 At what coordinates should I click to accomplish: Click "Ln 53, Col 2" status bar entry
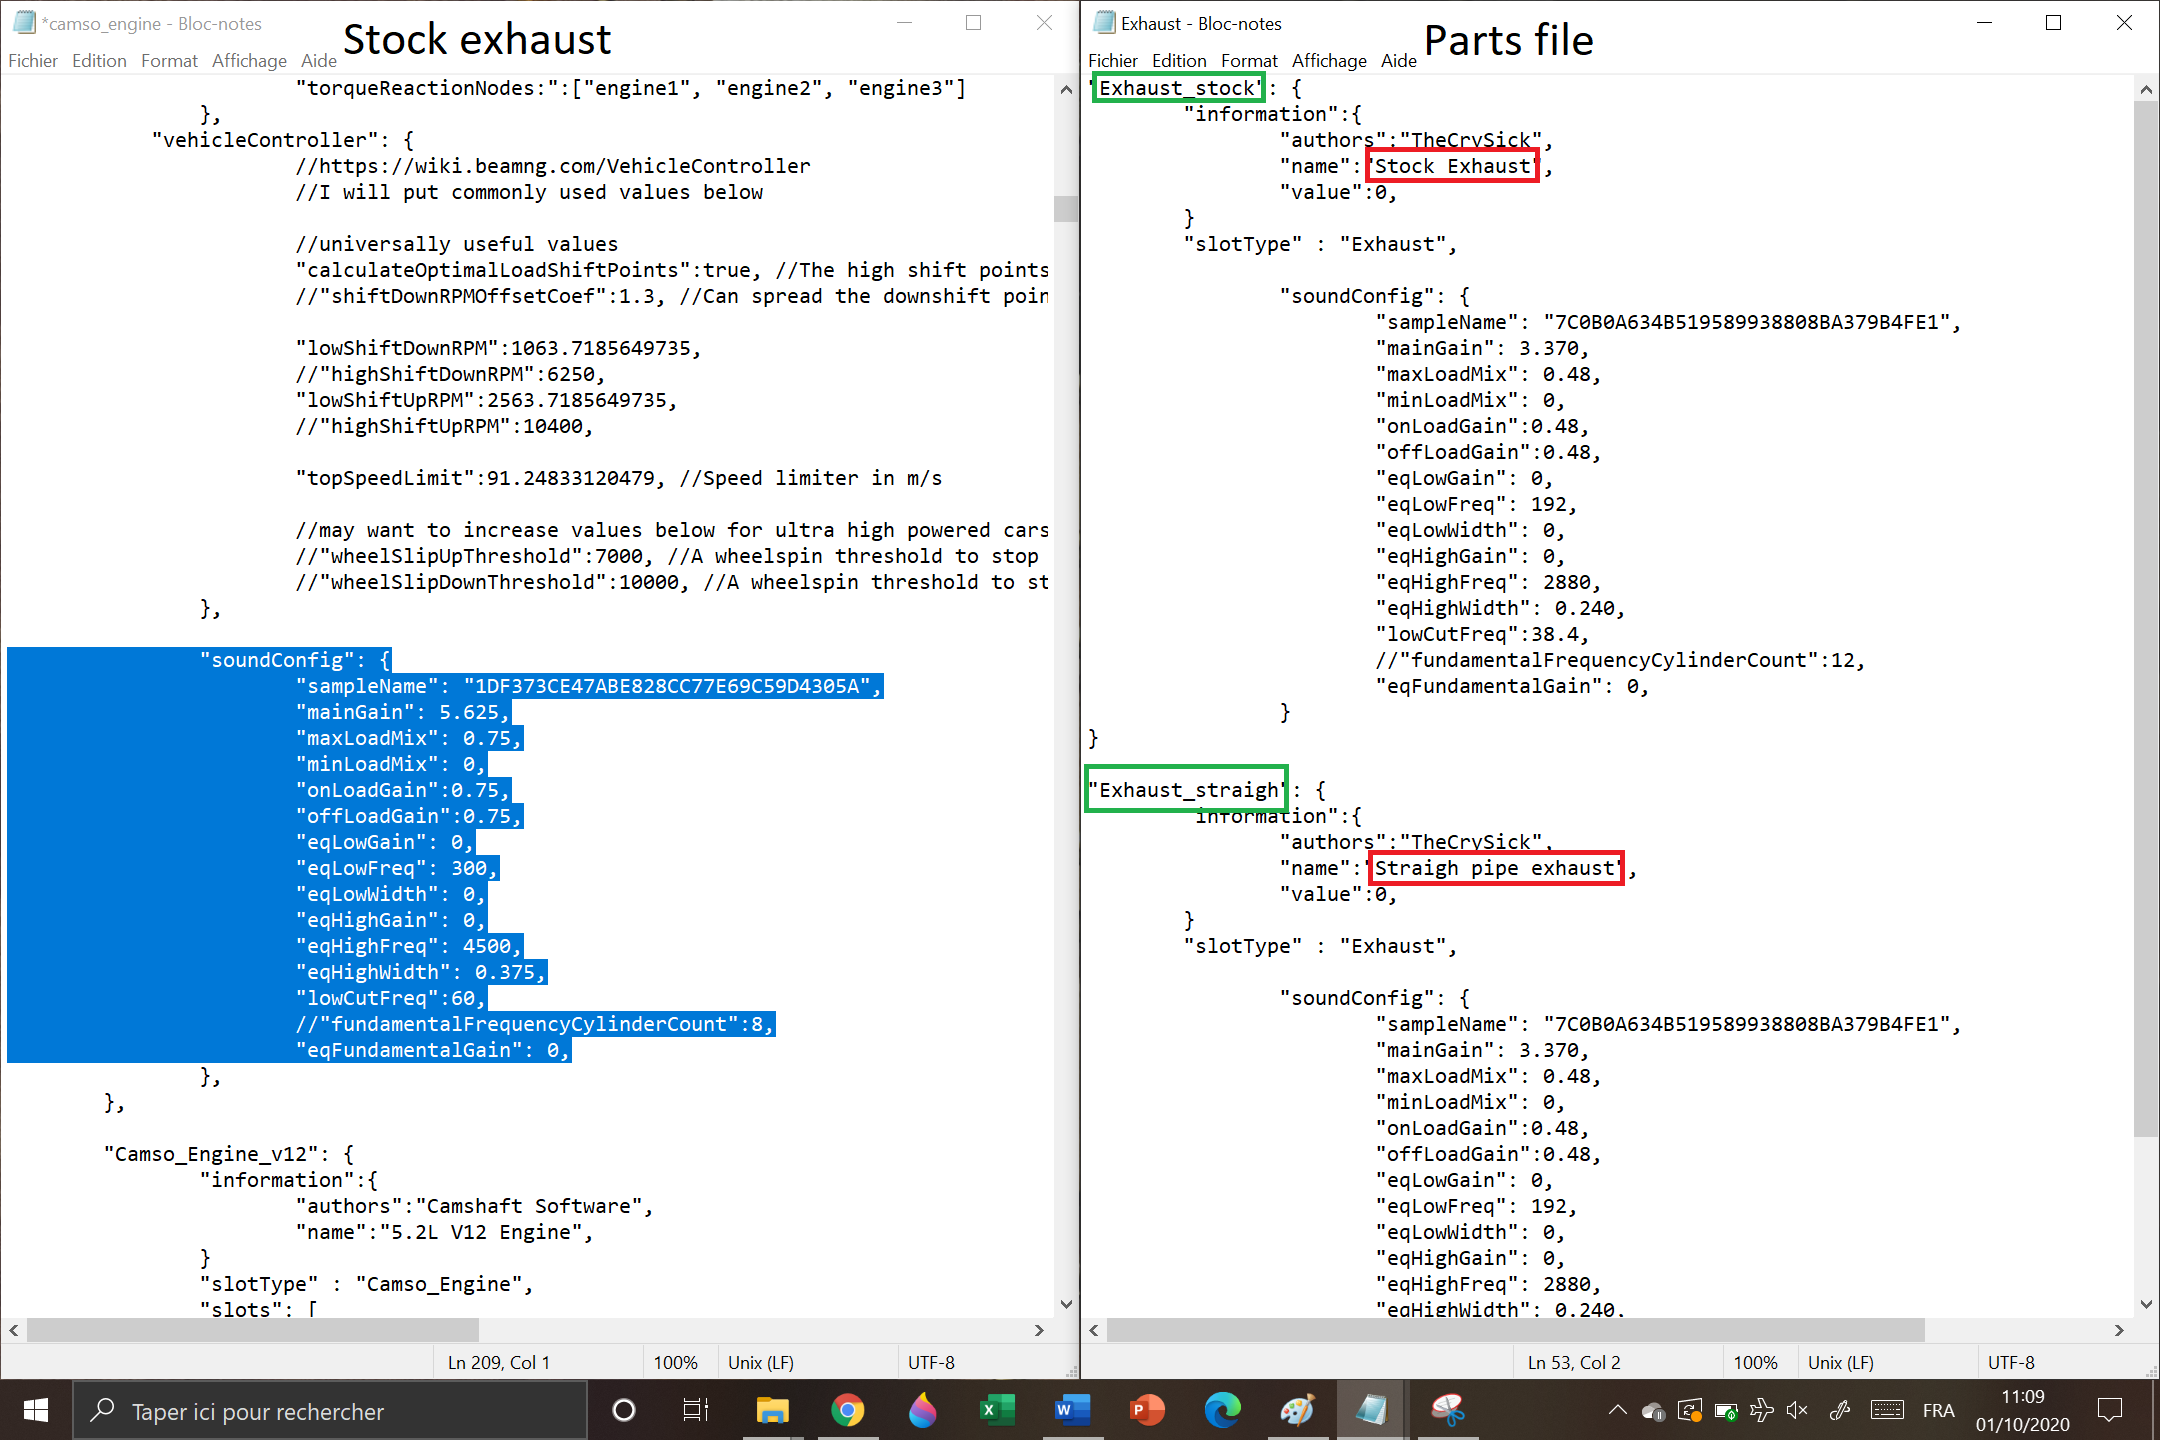tap(1573, 1362)
